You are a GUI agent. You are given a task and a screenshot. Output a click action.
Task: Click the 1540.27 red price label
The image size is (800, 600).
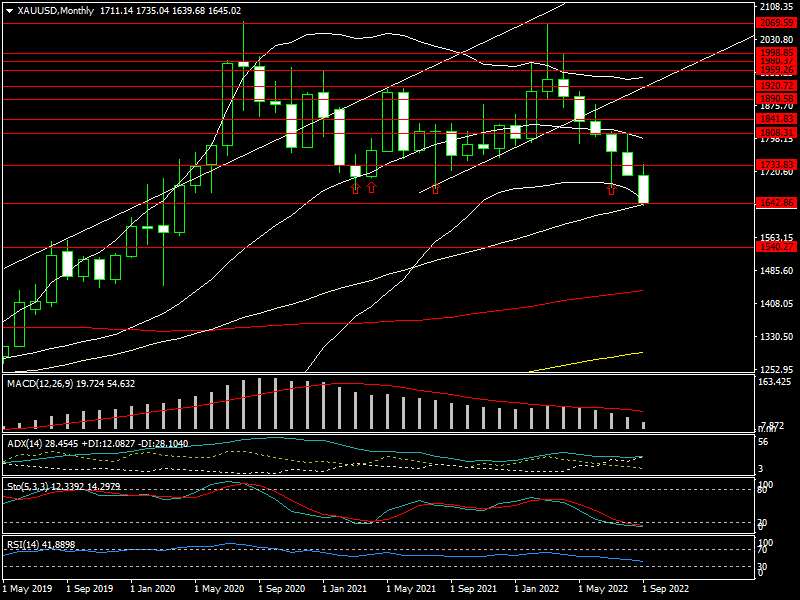776,246
